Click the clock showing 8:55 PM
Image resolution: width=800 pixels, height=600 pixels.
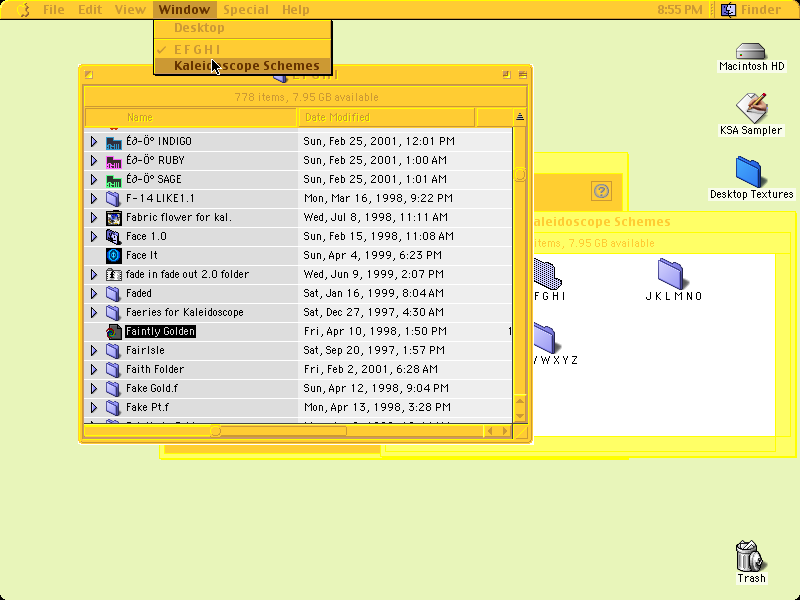679,10
